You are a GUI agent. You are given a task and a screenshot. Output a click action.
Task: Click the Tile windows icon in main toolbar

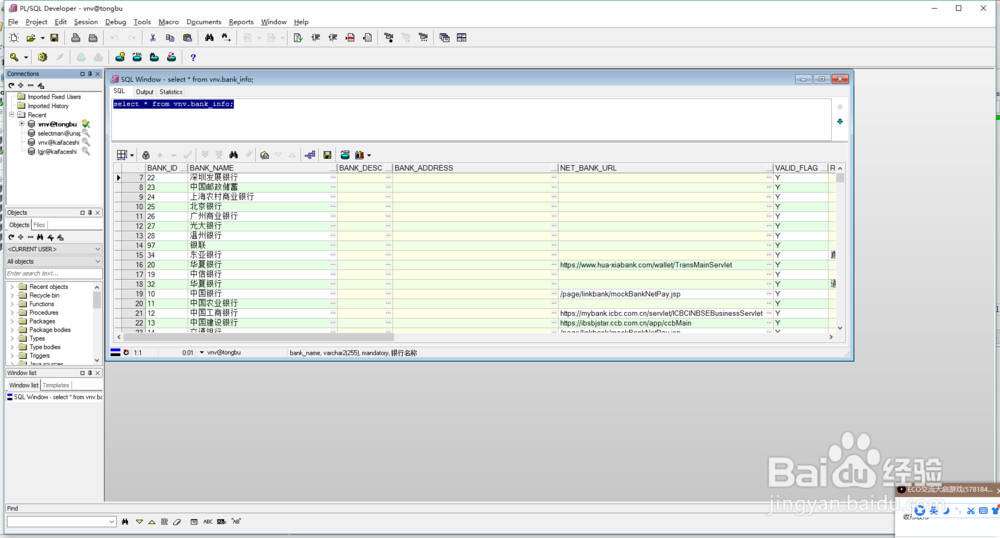click(462, 38)
